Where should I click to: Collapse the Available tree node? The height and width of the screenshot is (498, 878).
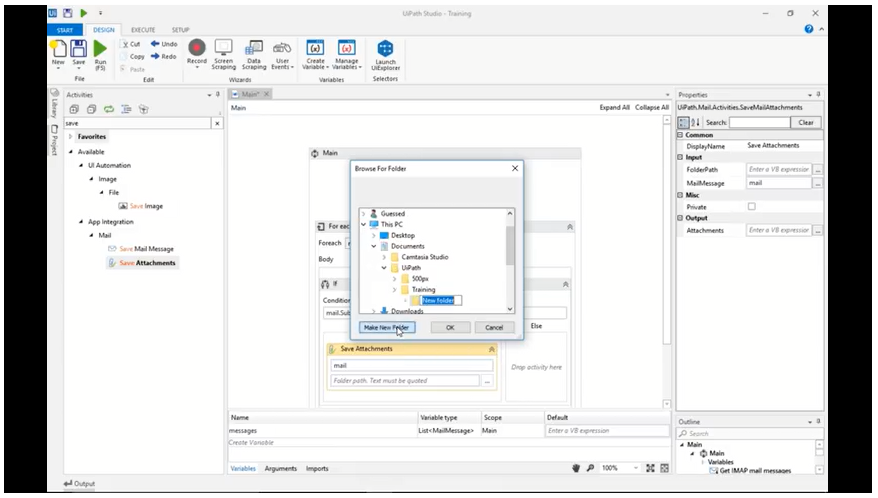pos(71,152)
